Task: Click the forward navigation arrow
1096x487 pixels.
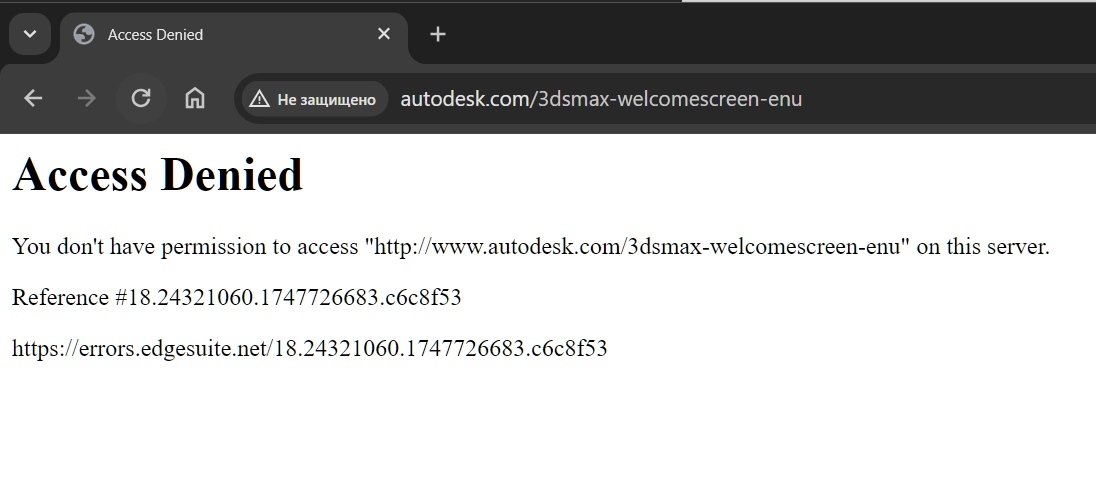Action: (x=87, y=99)
